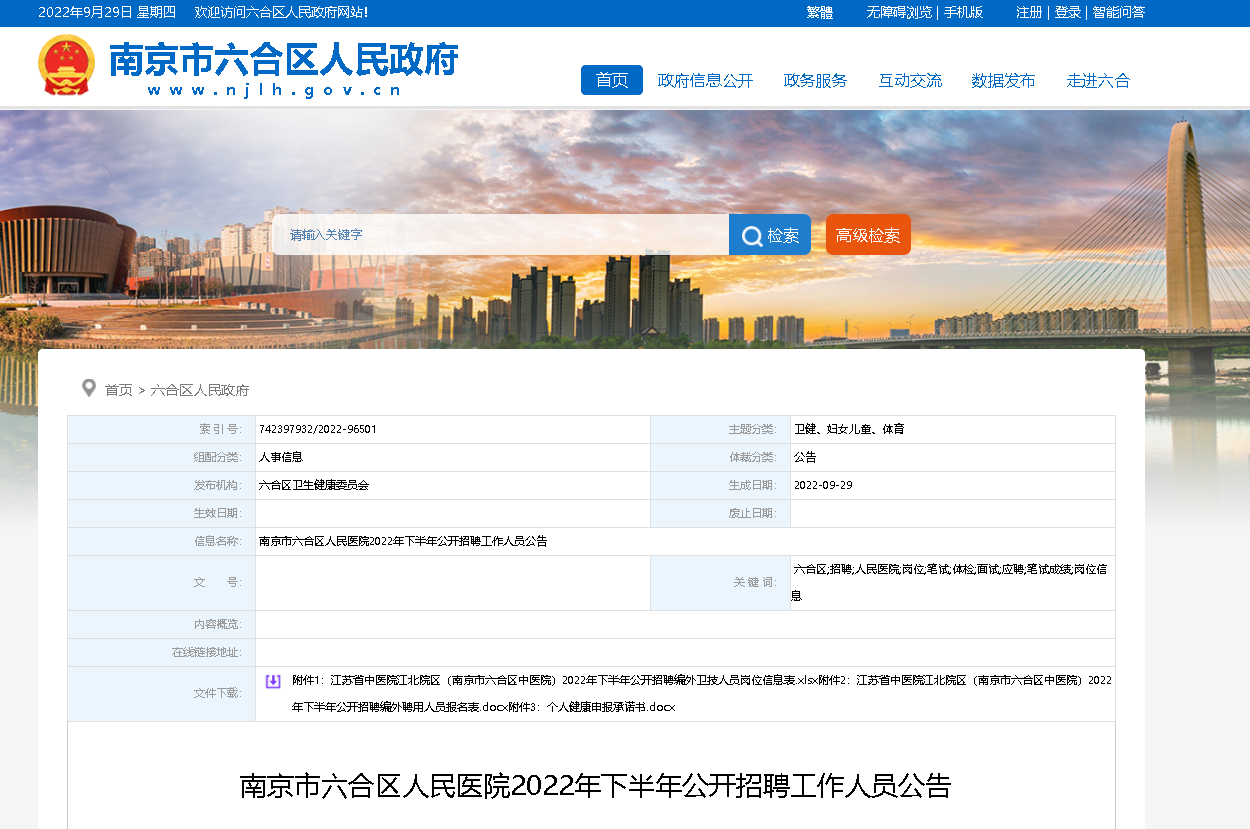1250x829 pixels.
Task: Click the 注册 register link
Action: click(1029, 12)
